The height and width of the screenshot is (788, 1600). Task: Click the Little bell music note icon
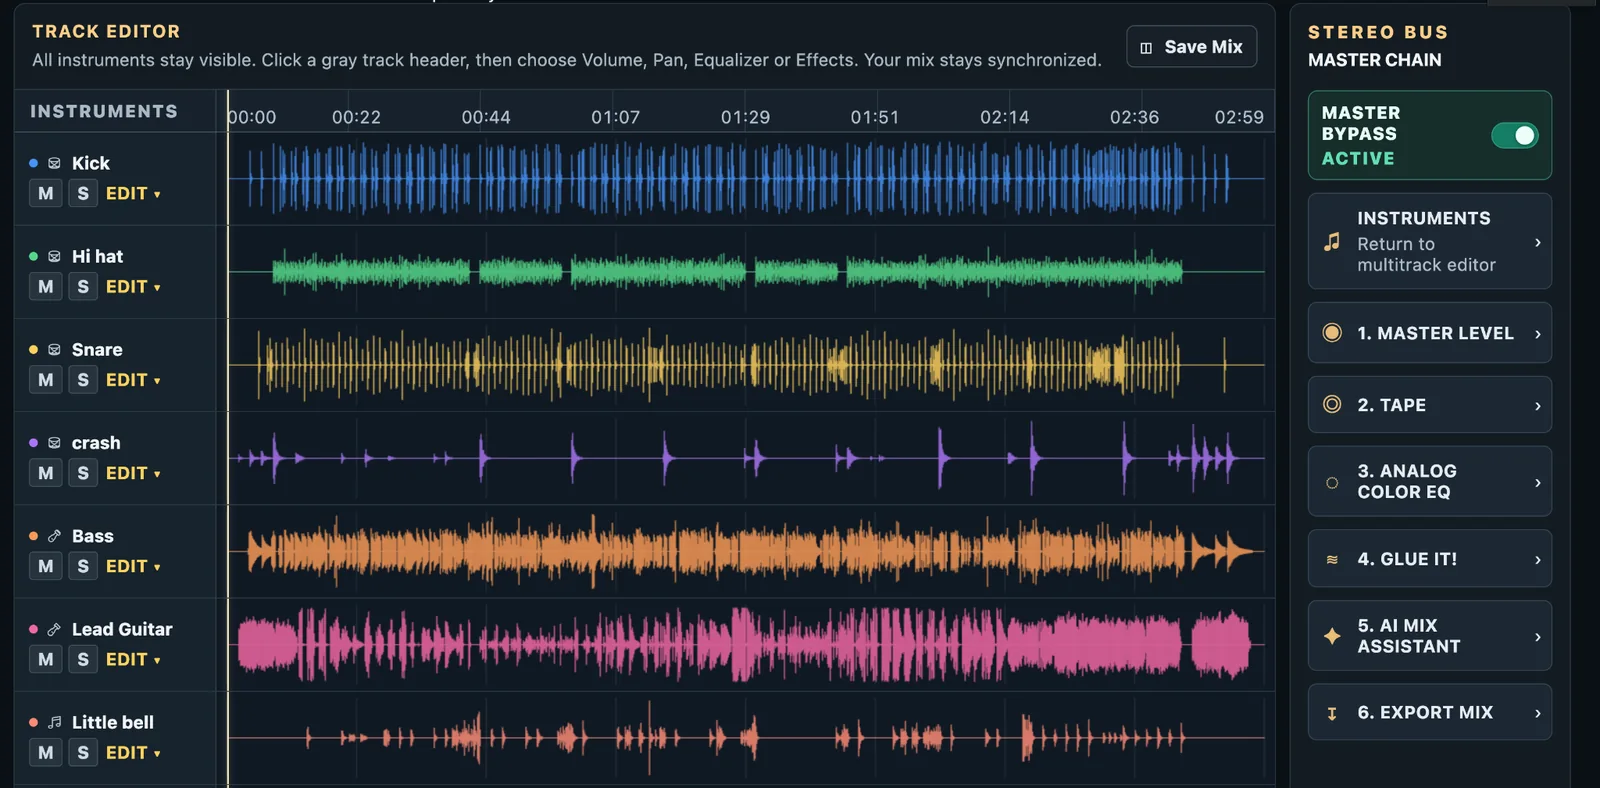pyautogui.click(x=54, y=722)
